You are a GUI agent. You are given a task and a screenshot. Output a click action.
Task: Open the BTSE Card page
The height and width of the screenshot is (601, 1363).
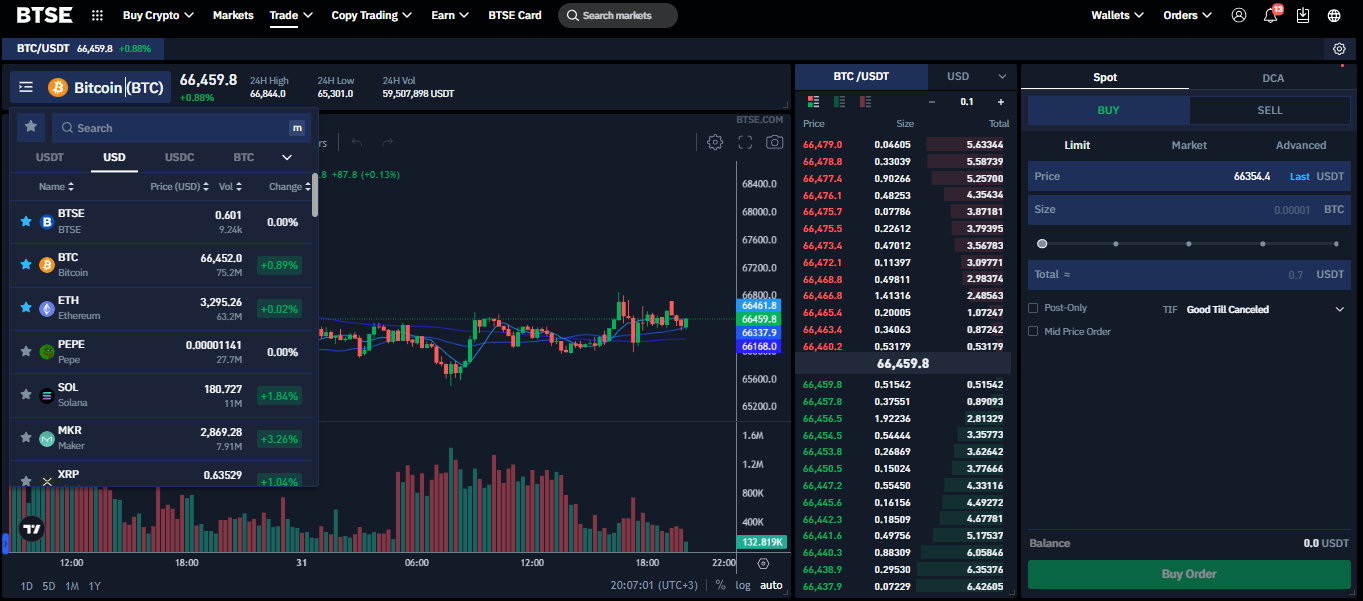point(515,15)
